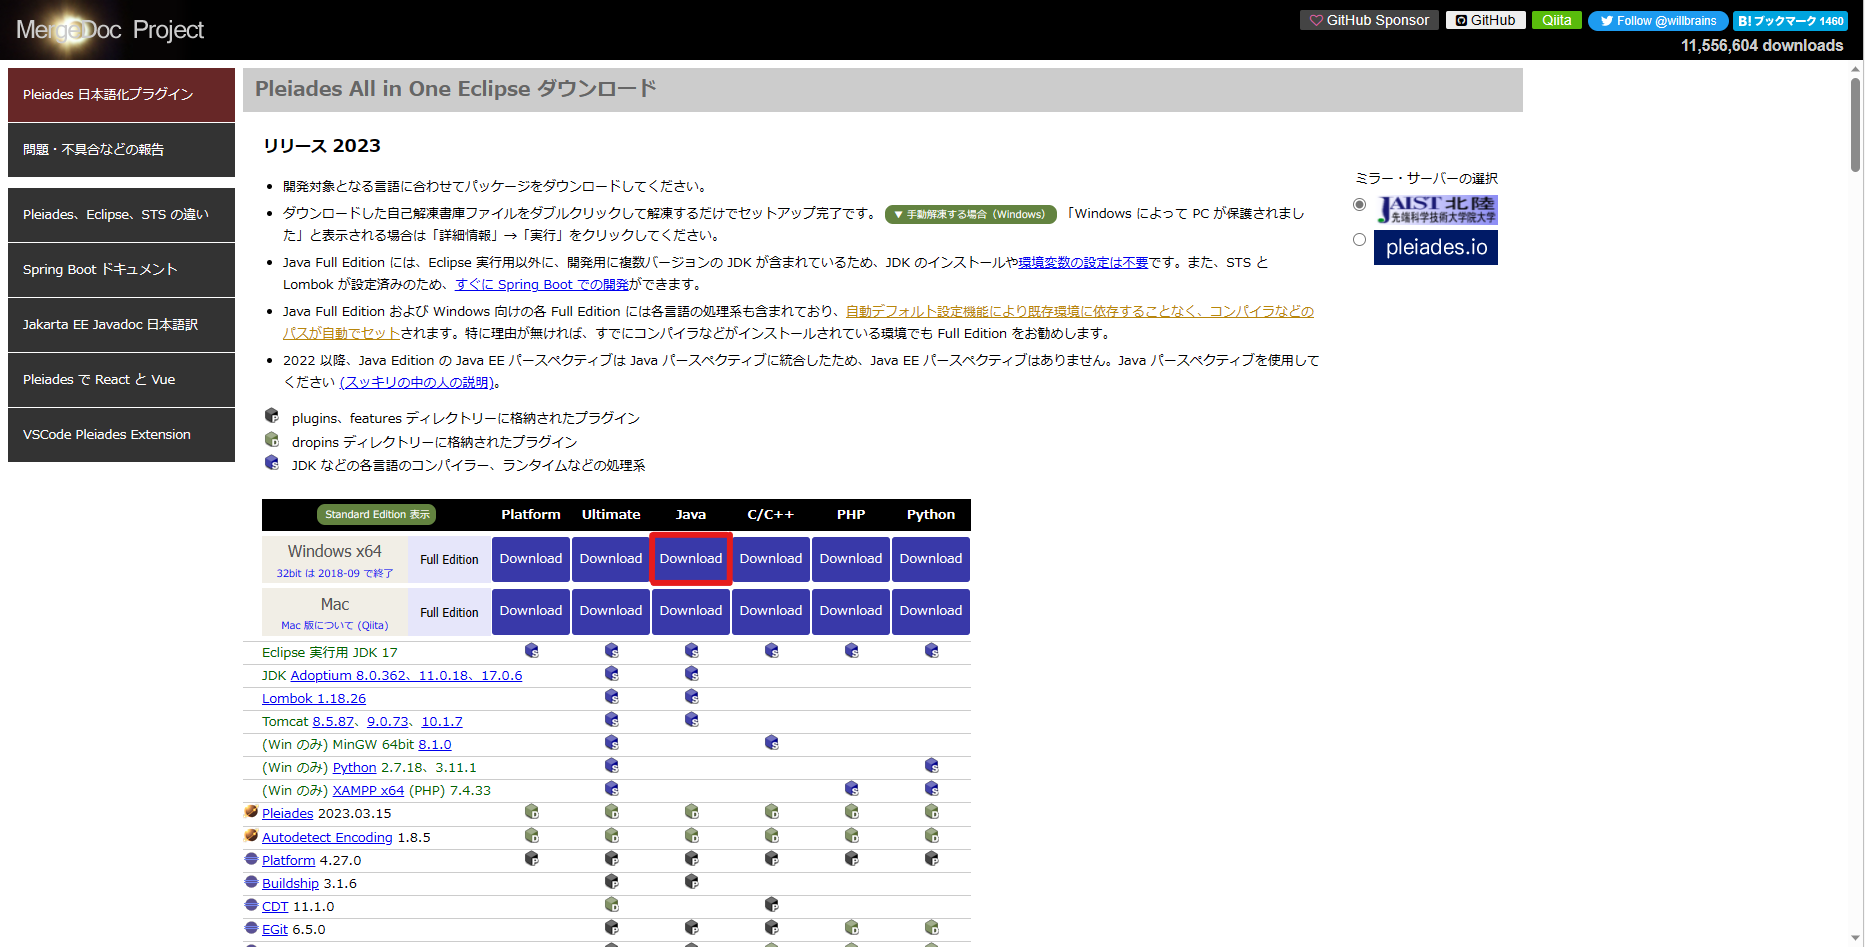Download the Java edition for Windows x64

(691, 559)
